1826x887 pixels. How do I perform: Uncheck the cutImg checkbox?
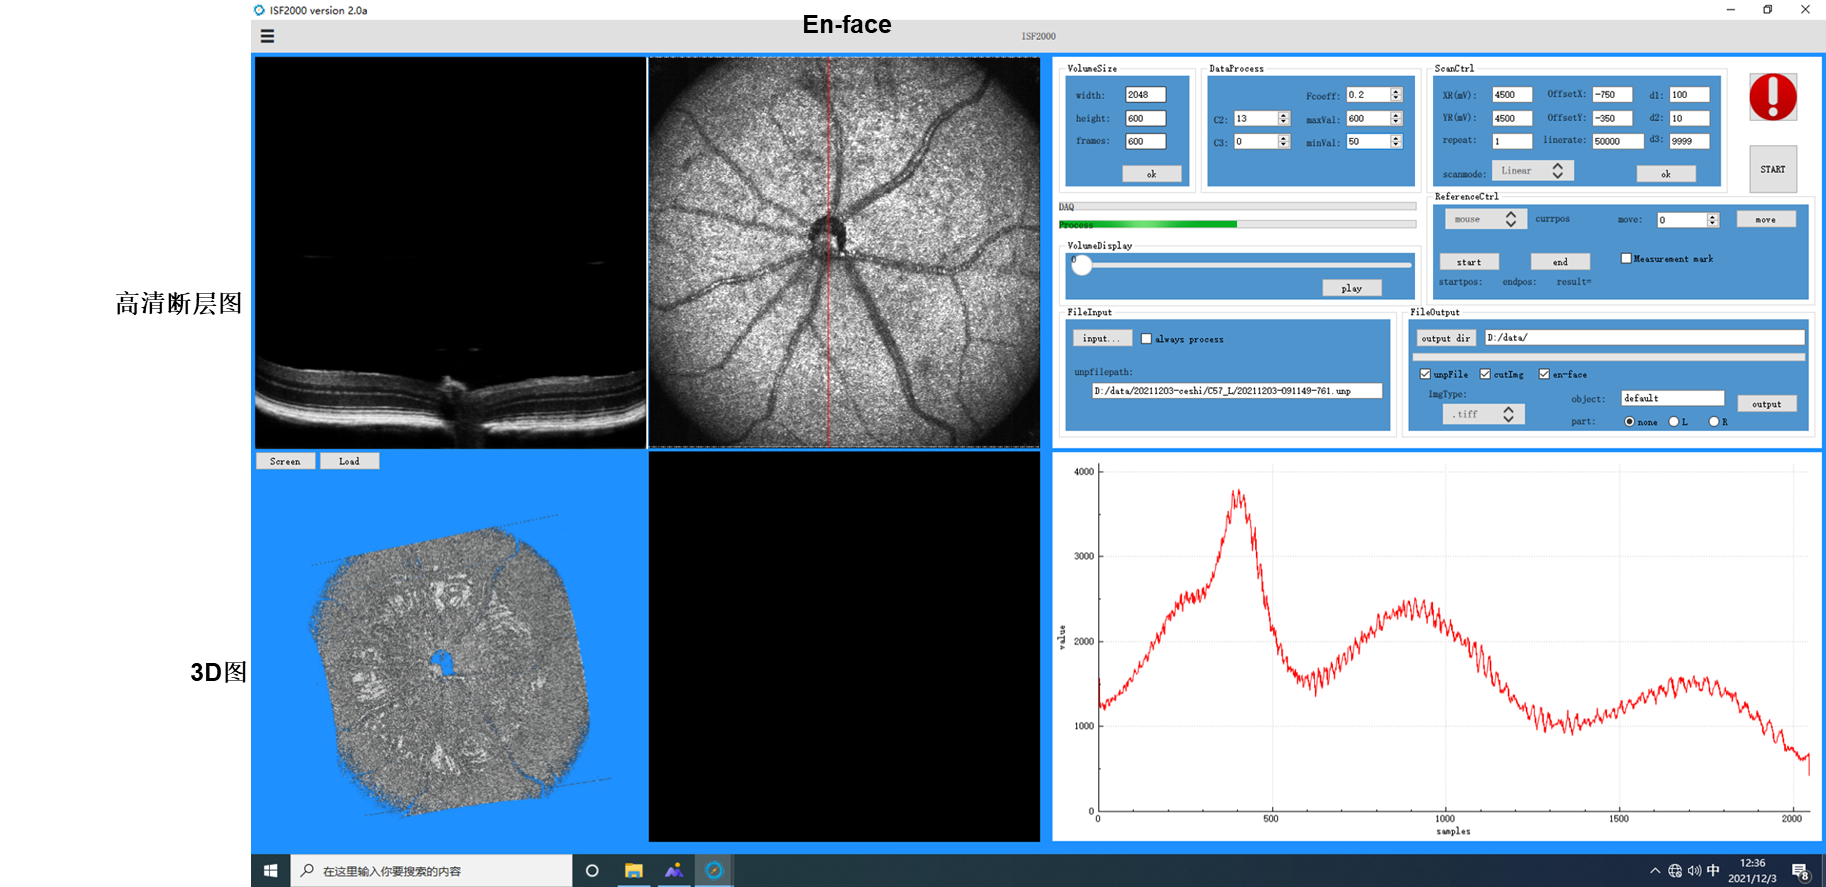(x=1485, y=374)
